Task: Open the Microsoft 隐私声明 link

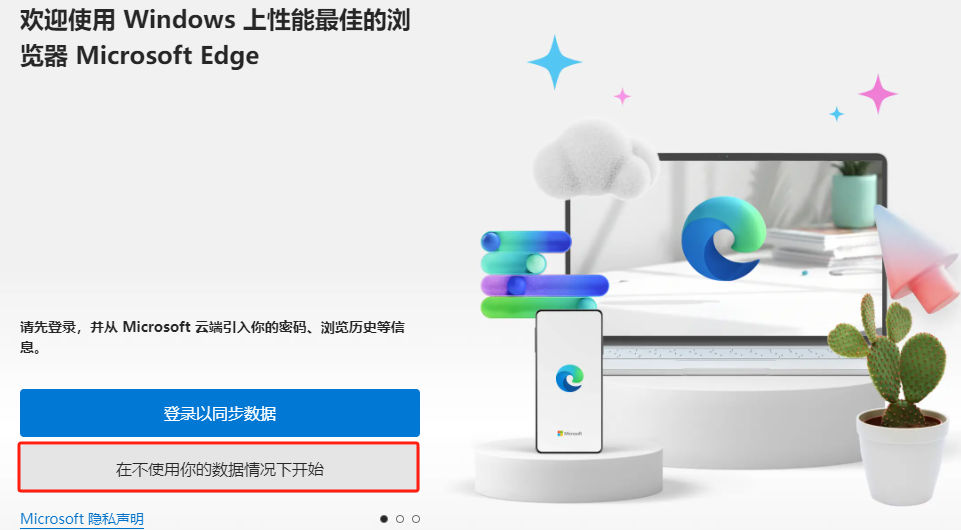Action: tap(82, 519)
